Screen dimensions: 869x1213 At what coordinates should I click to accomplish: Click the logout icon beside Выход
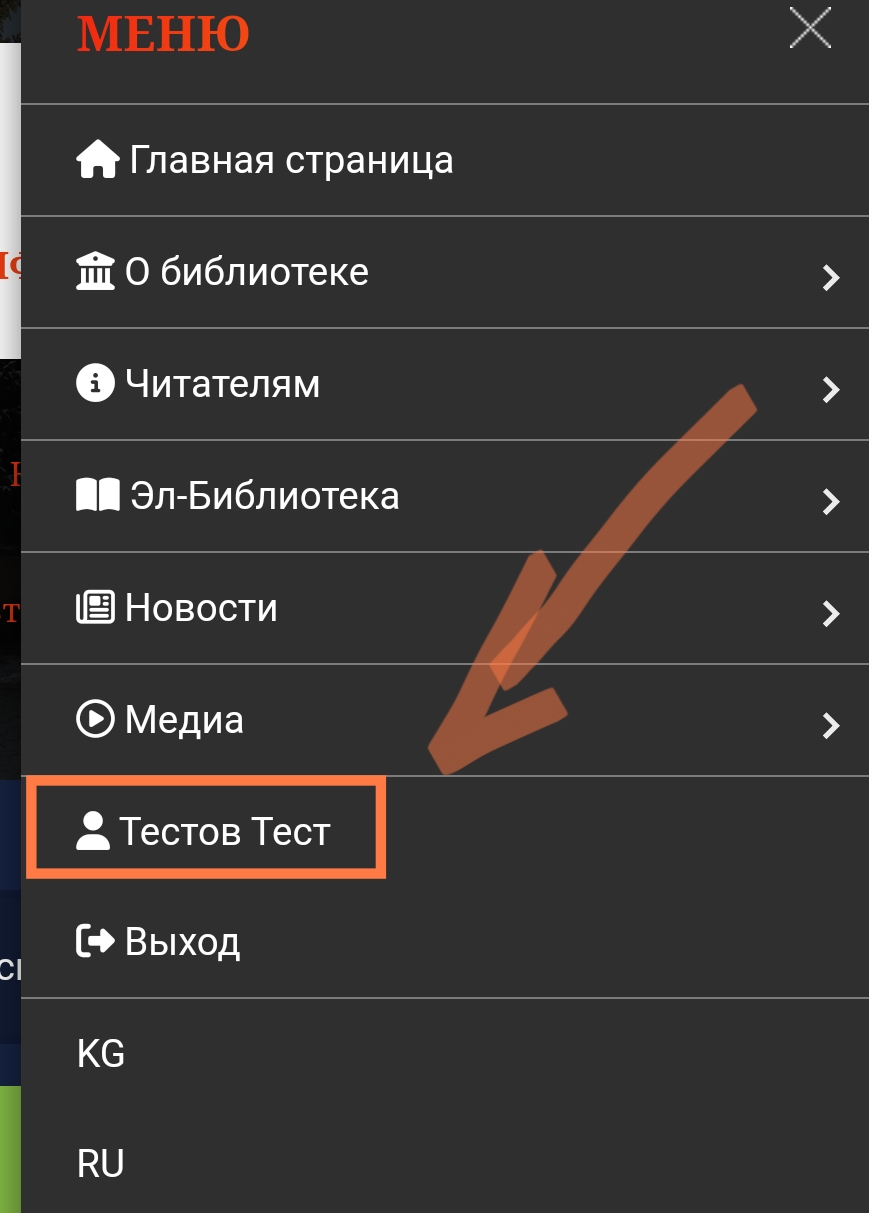point(96,942)
